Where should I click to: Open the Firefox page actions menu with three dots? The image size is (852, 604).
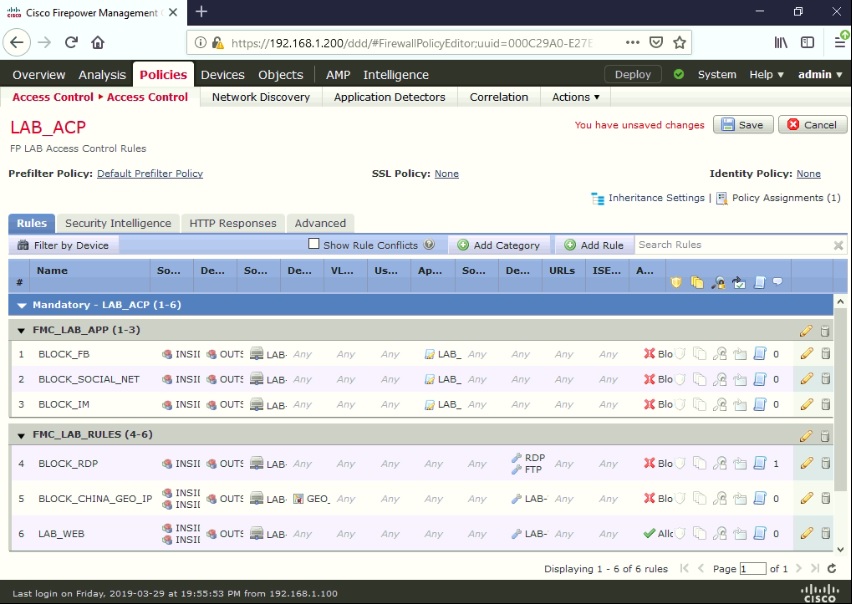point(633,43)
